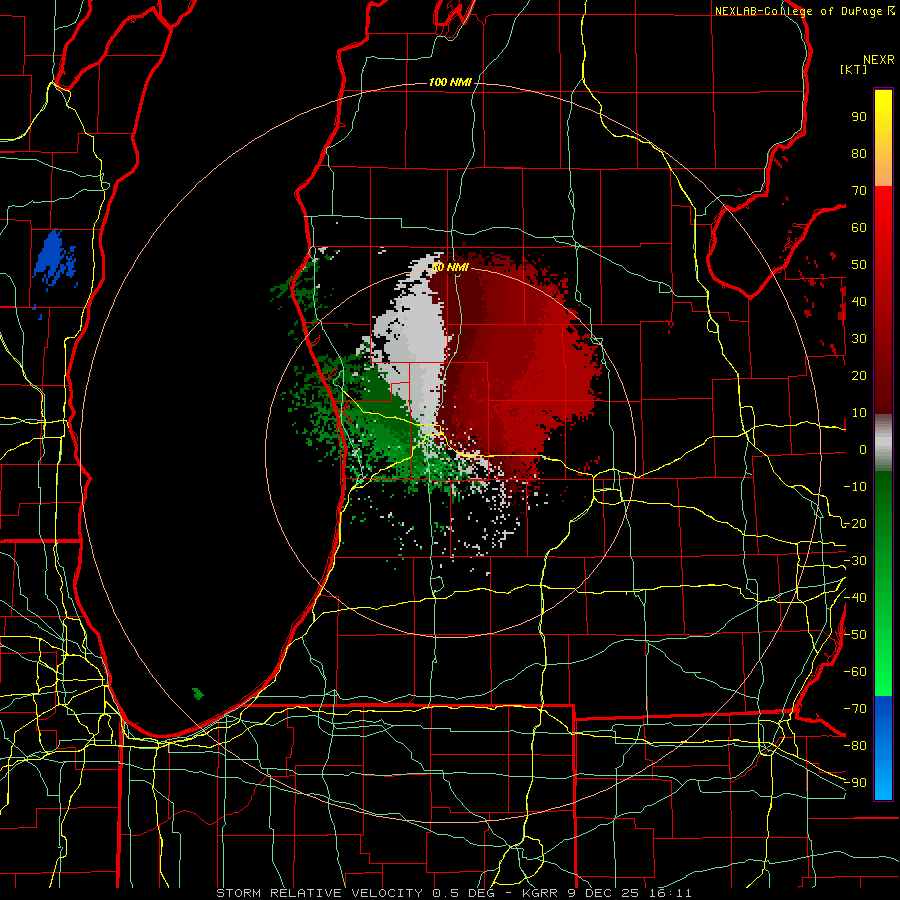
Task: Click the -90 value on the velocity scale
Action: click(x=855, y=782)
